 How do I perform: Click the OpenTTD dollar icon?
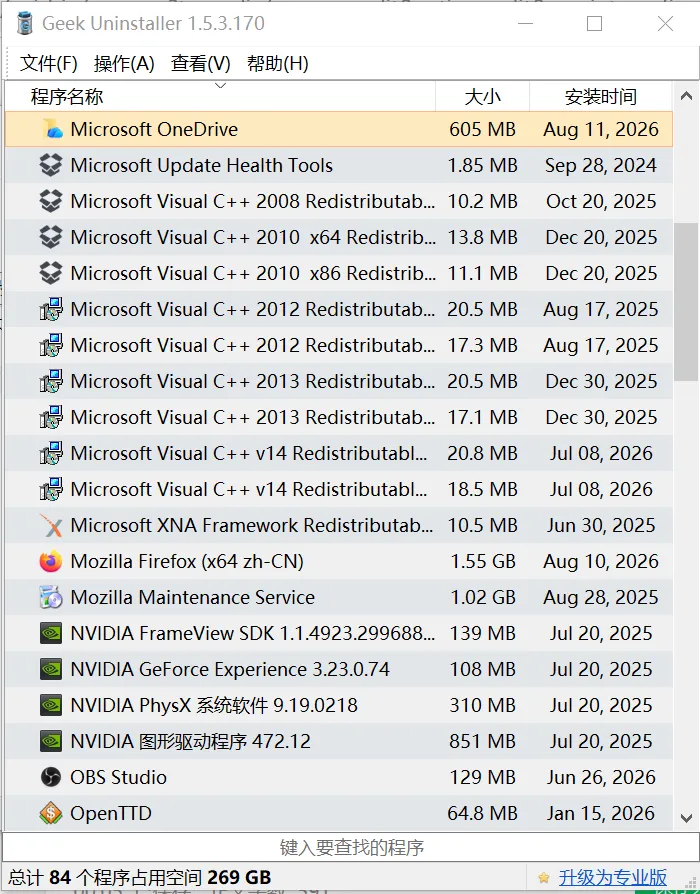[51, 813]
